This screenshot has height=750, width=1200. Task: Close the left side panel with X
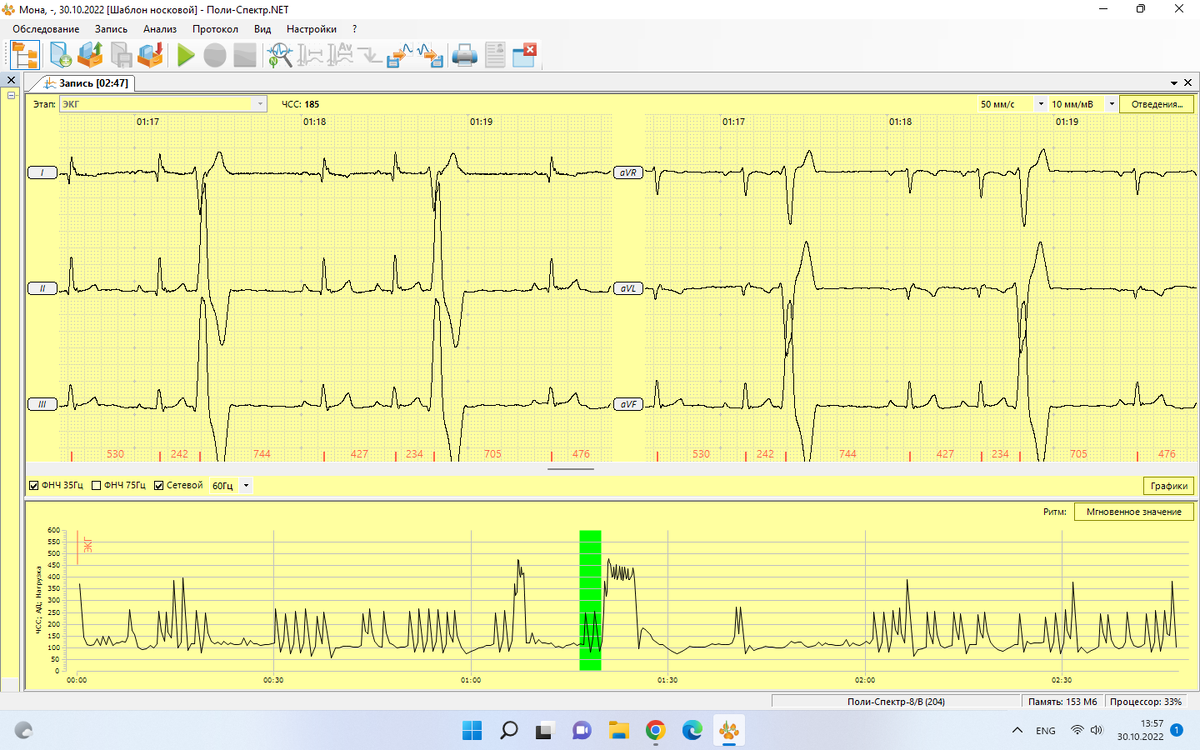[11, 80]
